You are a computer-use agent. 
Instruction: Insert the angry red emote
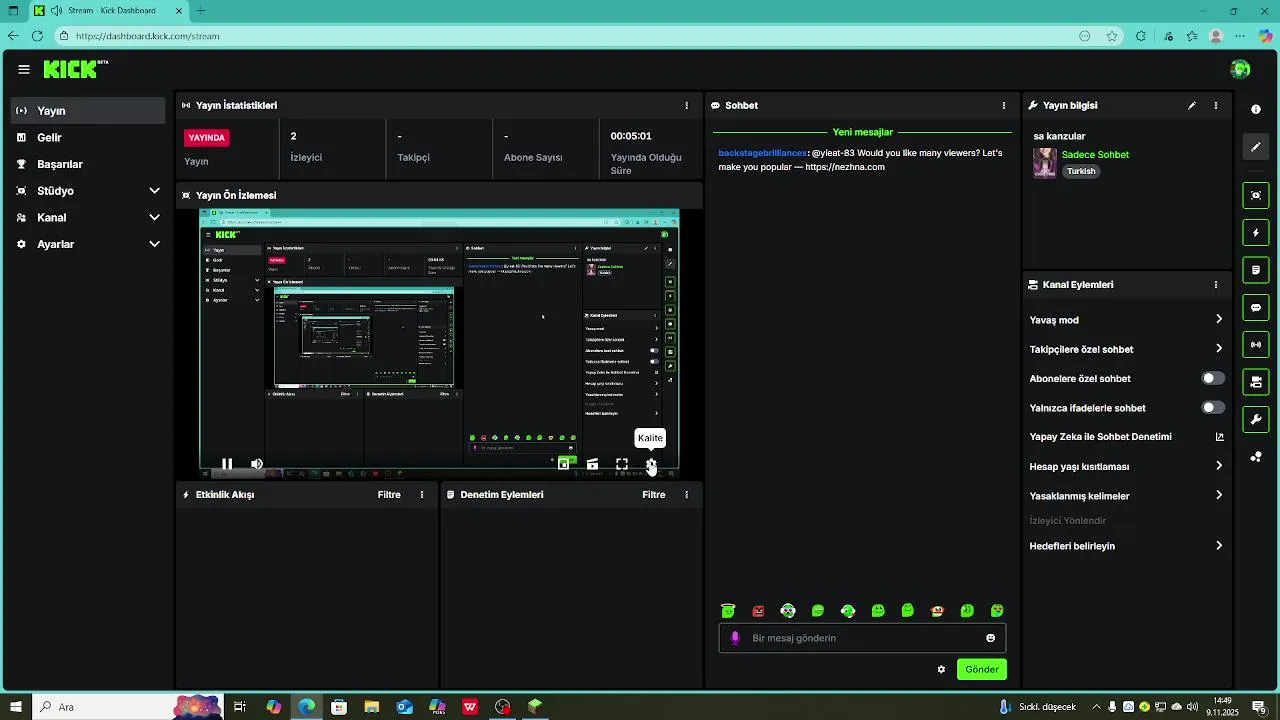click(758, 610)
